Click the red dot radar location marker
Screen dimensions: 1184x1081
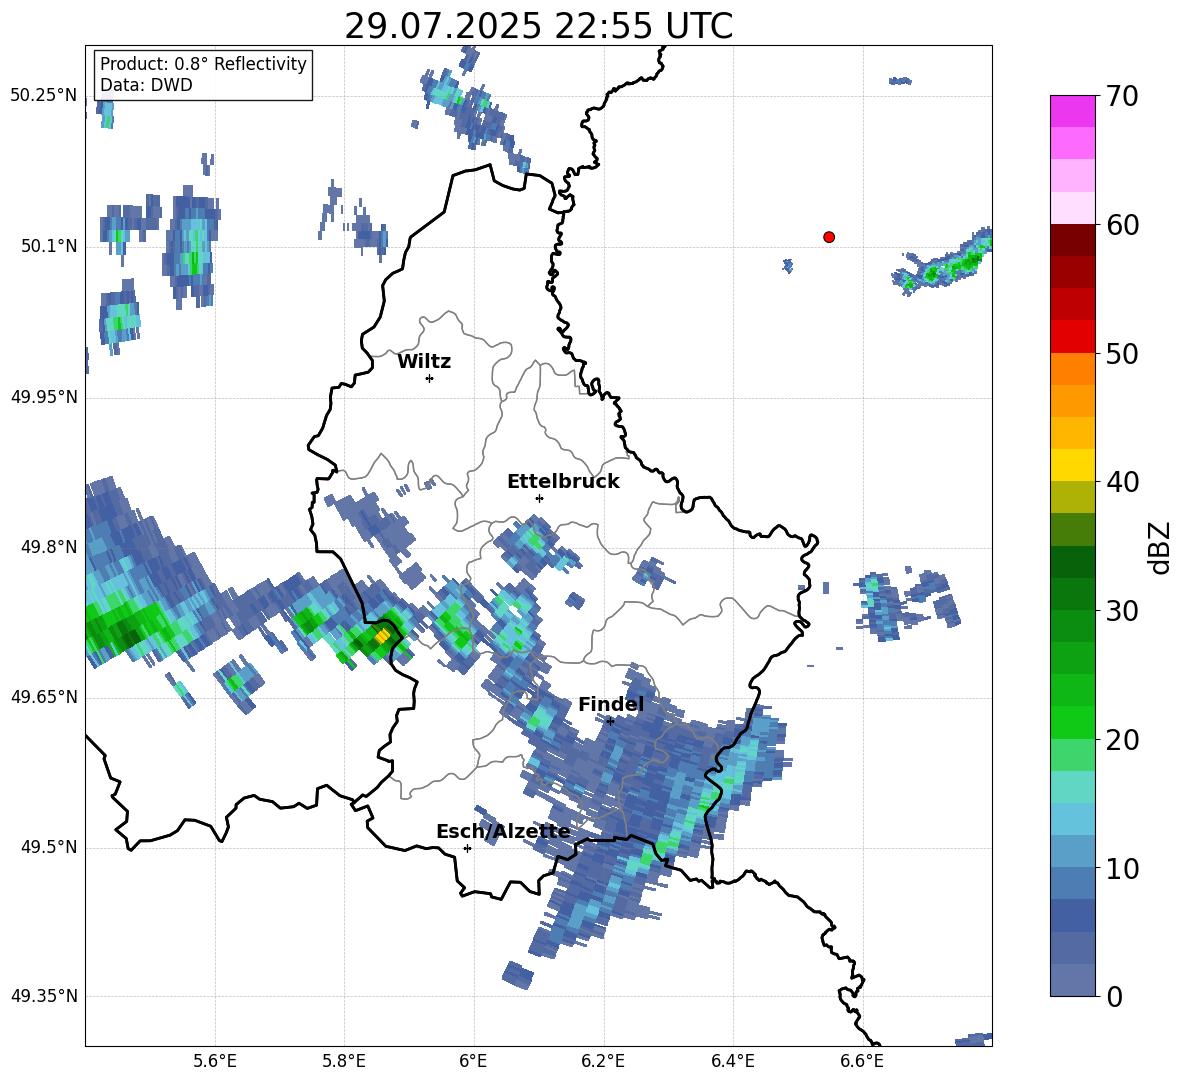click(828, 237)
